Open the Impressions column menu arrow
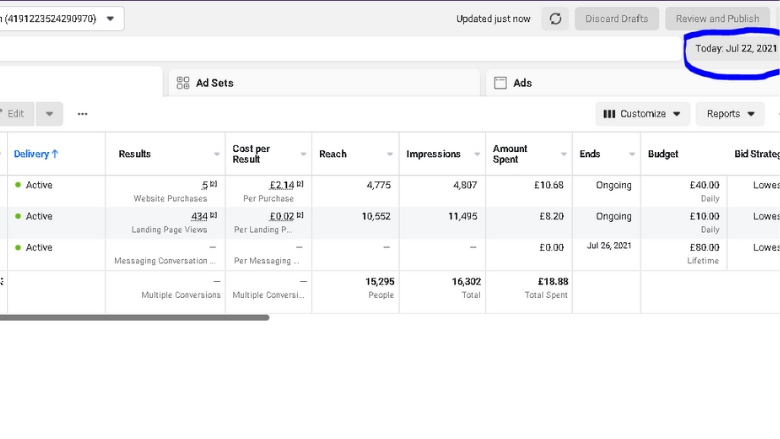The height and width of the screenshot is (439, 780). coord(477,154)
